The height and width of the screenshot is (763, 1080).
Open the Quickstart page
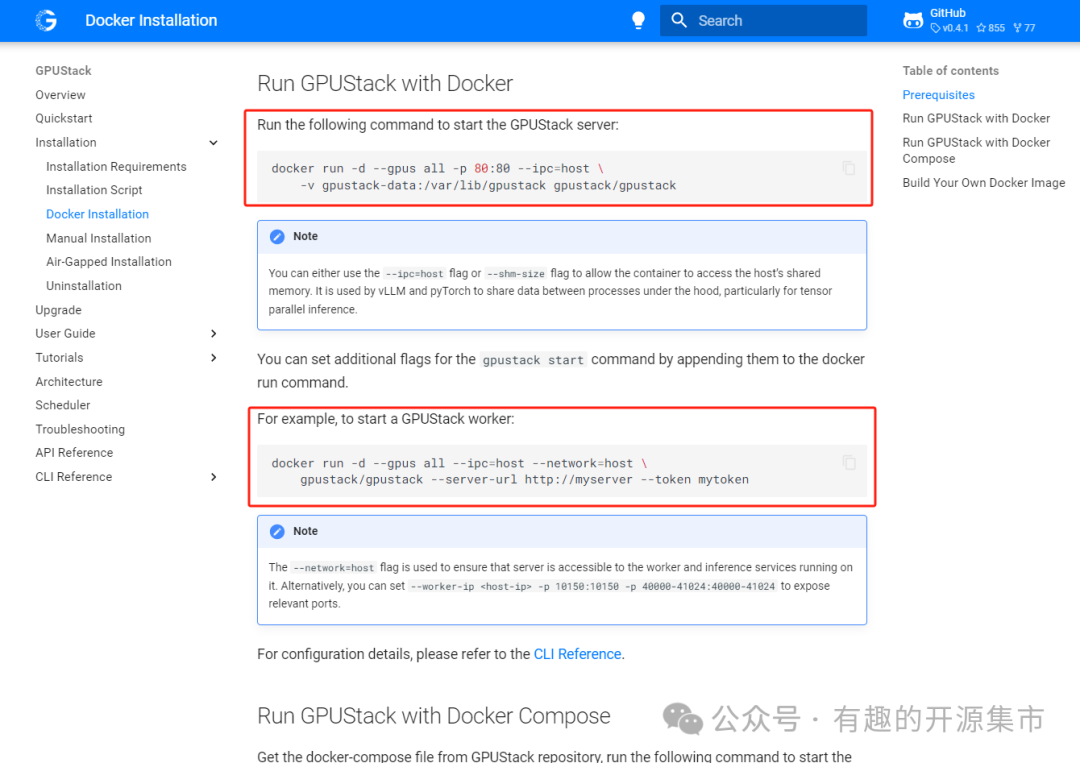tap(63, 118)
